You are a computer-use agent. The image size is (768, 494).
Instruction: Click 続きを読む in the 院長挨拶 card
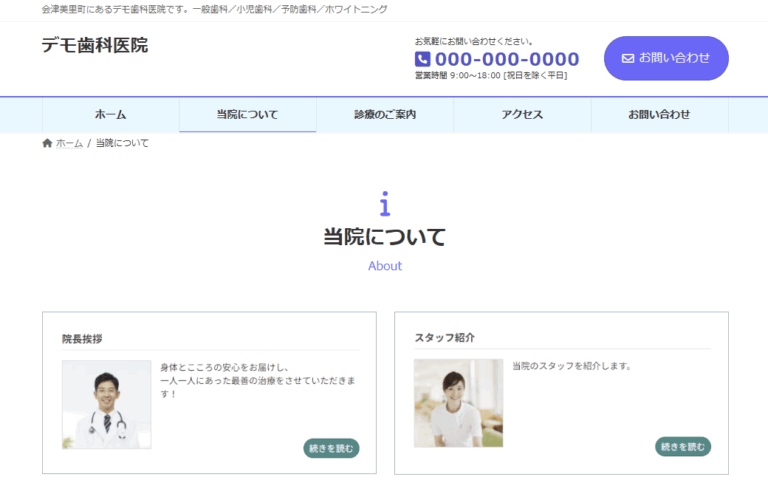331,448
